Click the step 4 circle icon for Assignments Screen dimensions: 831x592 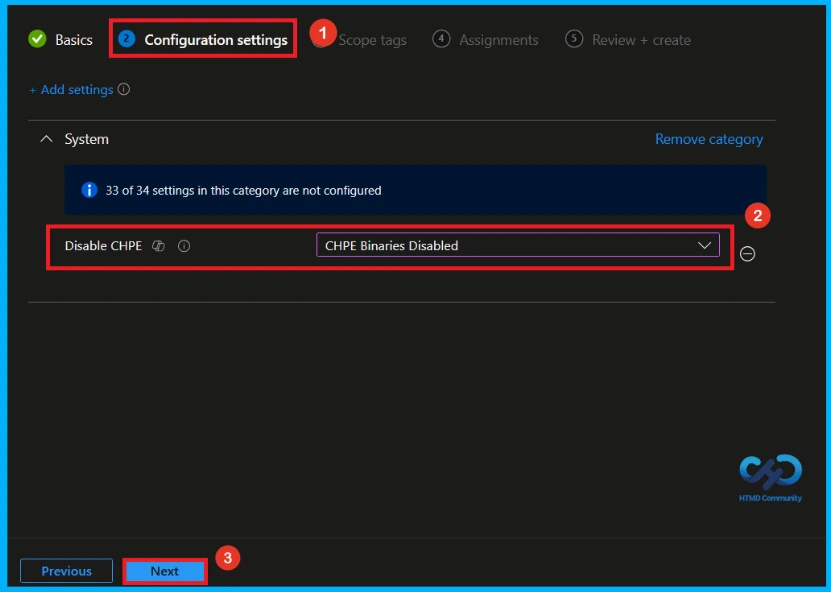pyautogui.click(x=441, y=39)
